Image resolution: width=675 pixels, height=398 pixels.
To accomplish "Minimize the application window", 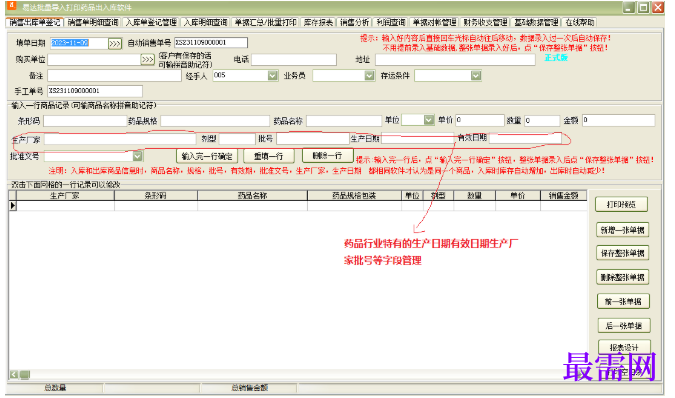I will 629,7.
